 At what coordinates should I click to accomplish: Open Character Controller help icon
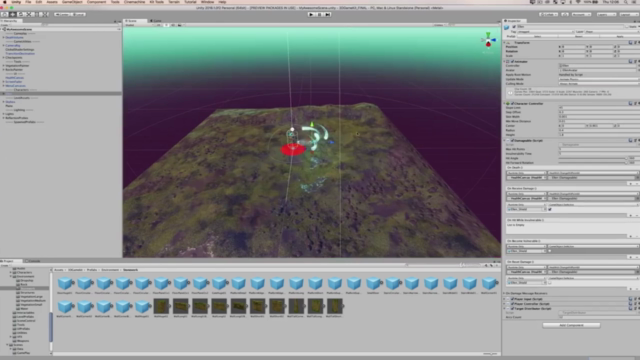pyautogui.click(x=630, y=103)
